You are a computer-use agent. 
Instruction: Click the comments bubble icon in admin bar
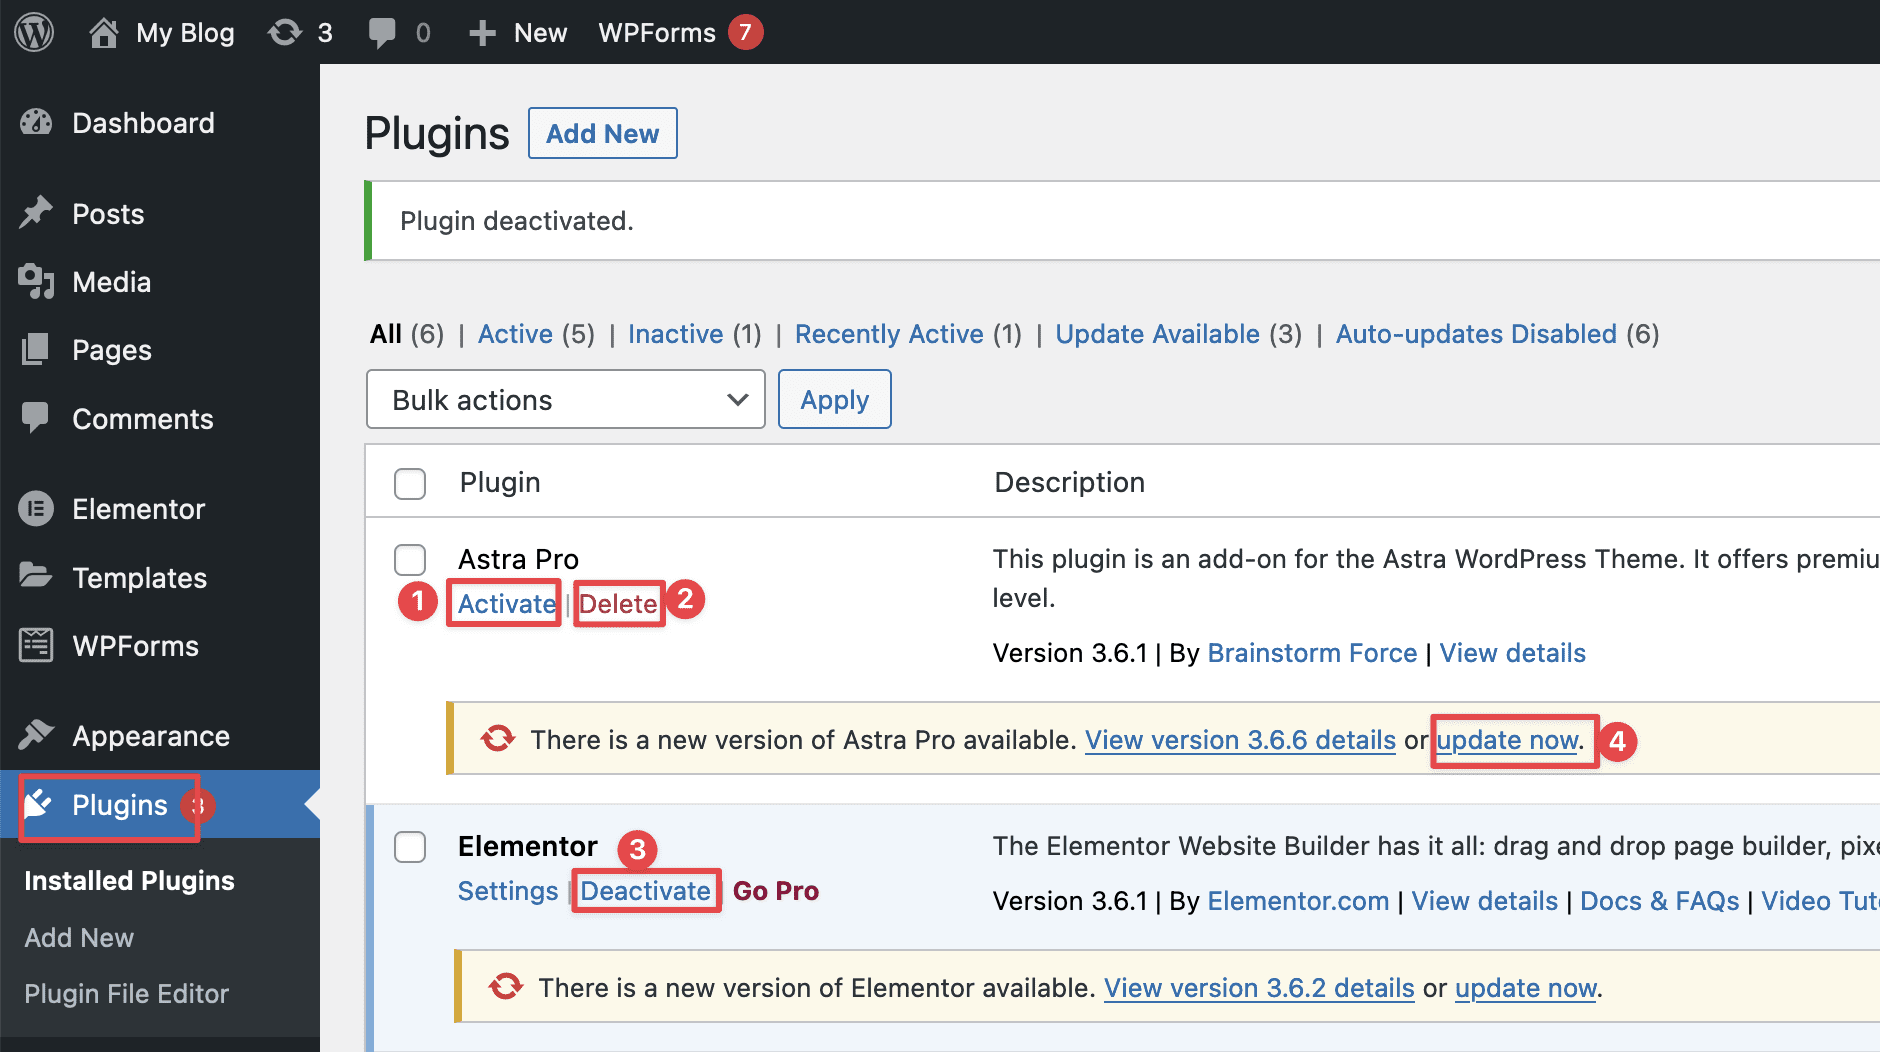tap(382, 33)
